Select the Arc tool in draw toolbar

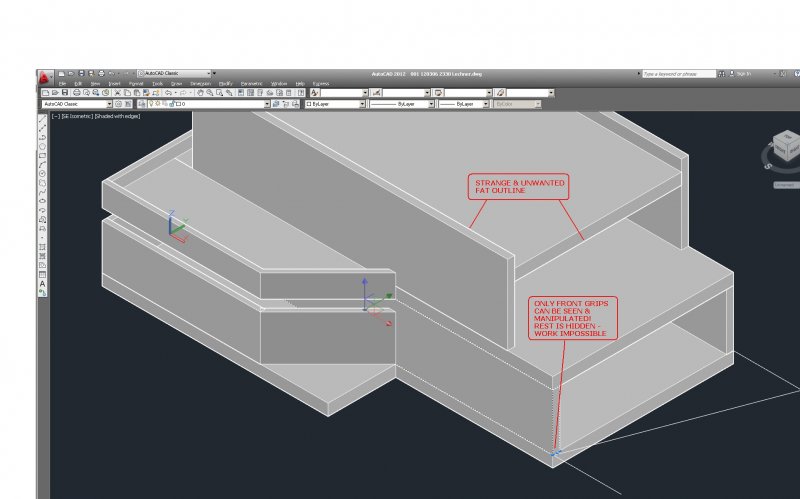tap(42, 164)
